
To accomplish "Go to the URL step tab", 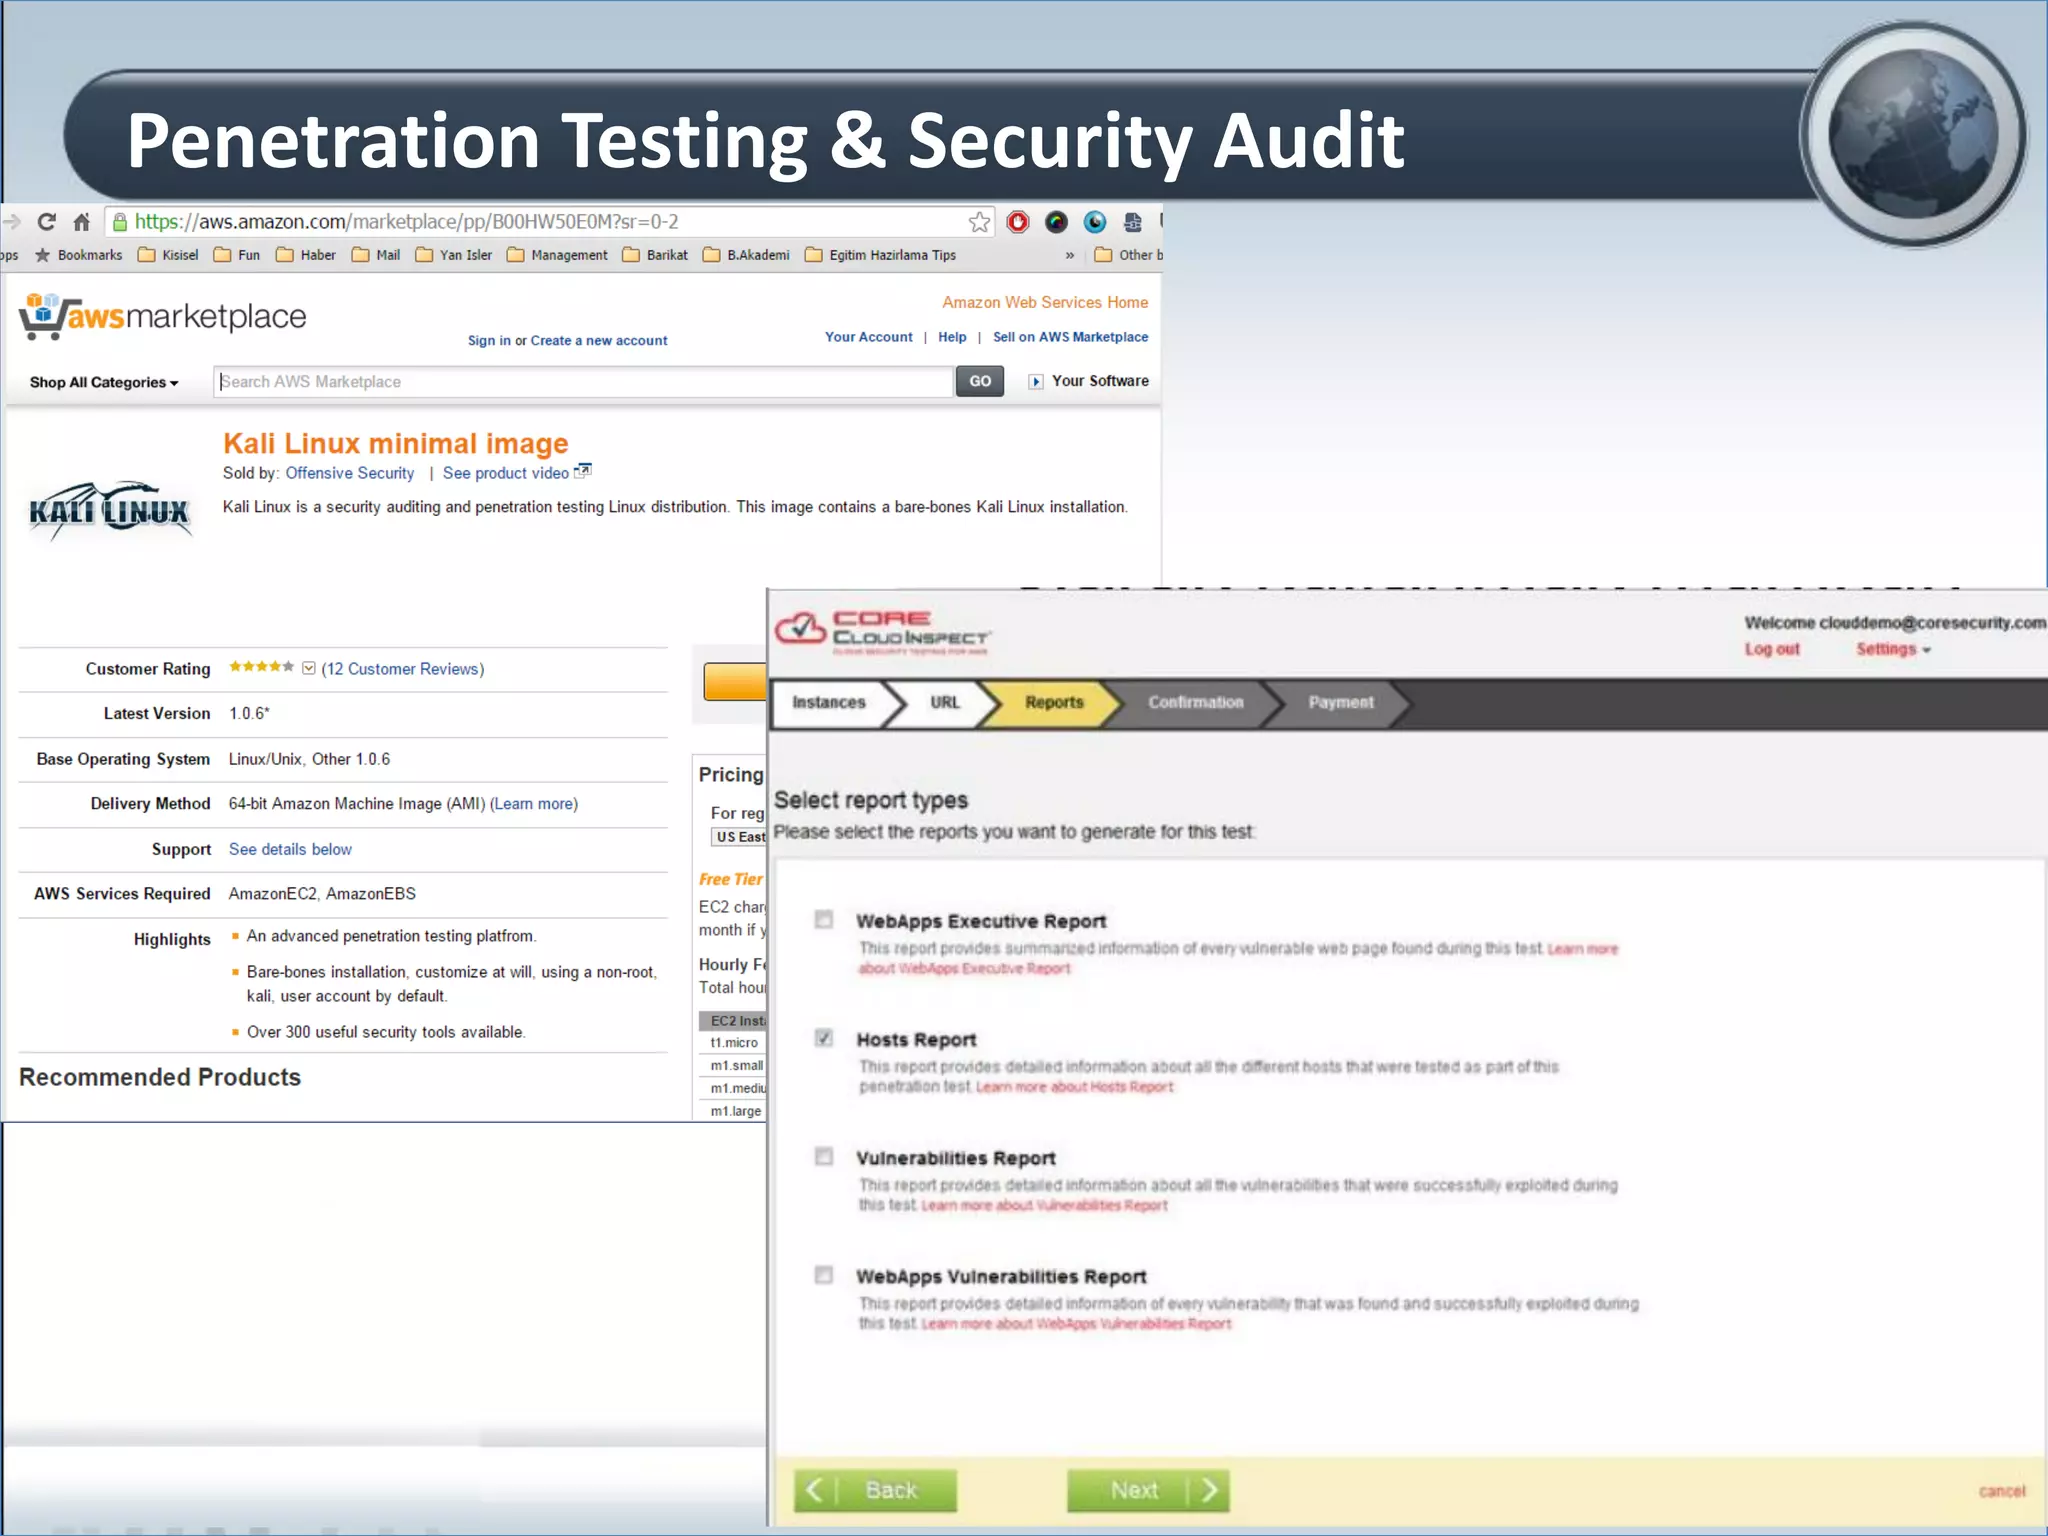I will (x=944, y=702).
